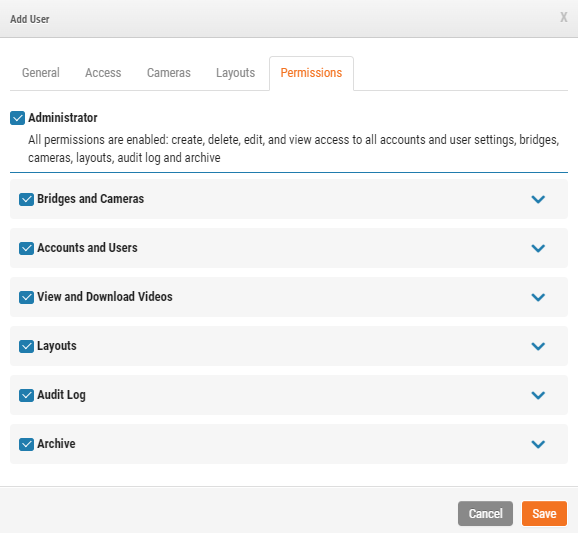The height and width of the screenshot is (533, 578).
Task: Toggle the Bridges and Cameras checkbox
Action: pos(26,199)
